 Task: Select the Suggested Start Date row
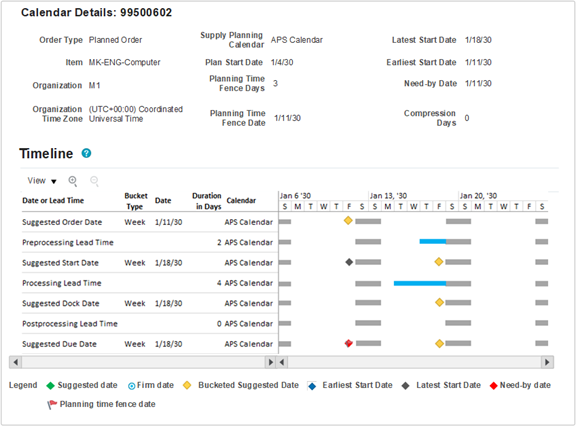click(x=150, y=263)
